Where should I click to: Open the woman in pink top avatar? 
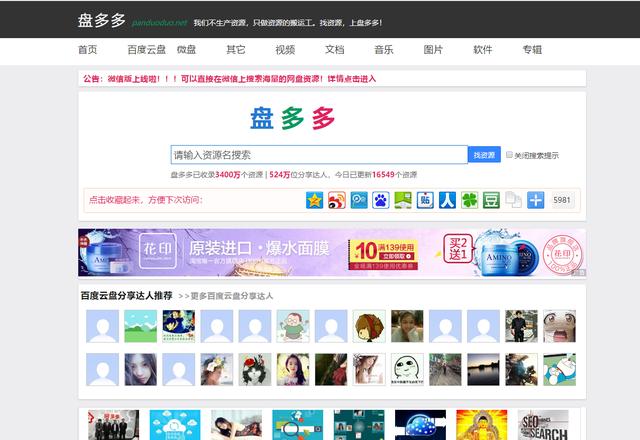coord(293,369)
